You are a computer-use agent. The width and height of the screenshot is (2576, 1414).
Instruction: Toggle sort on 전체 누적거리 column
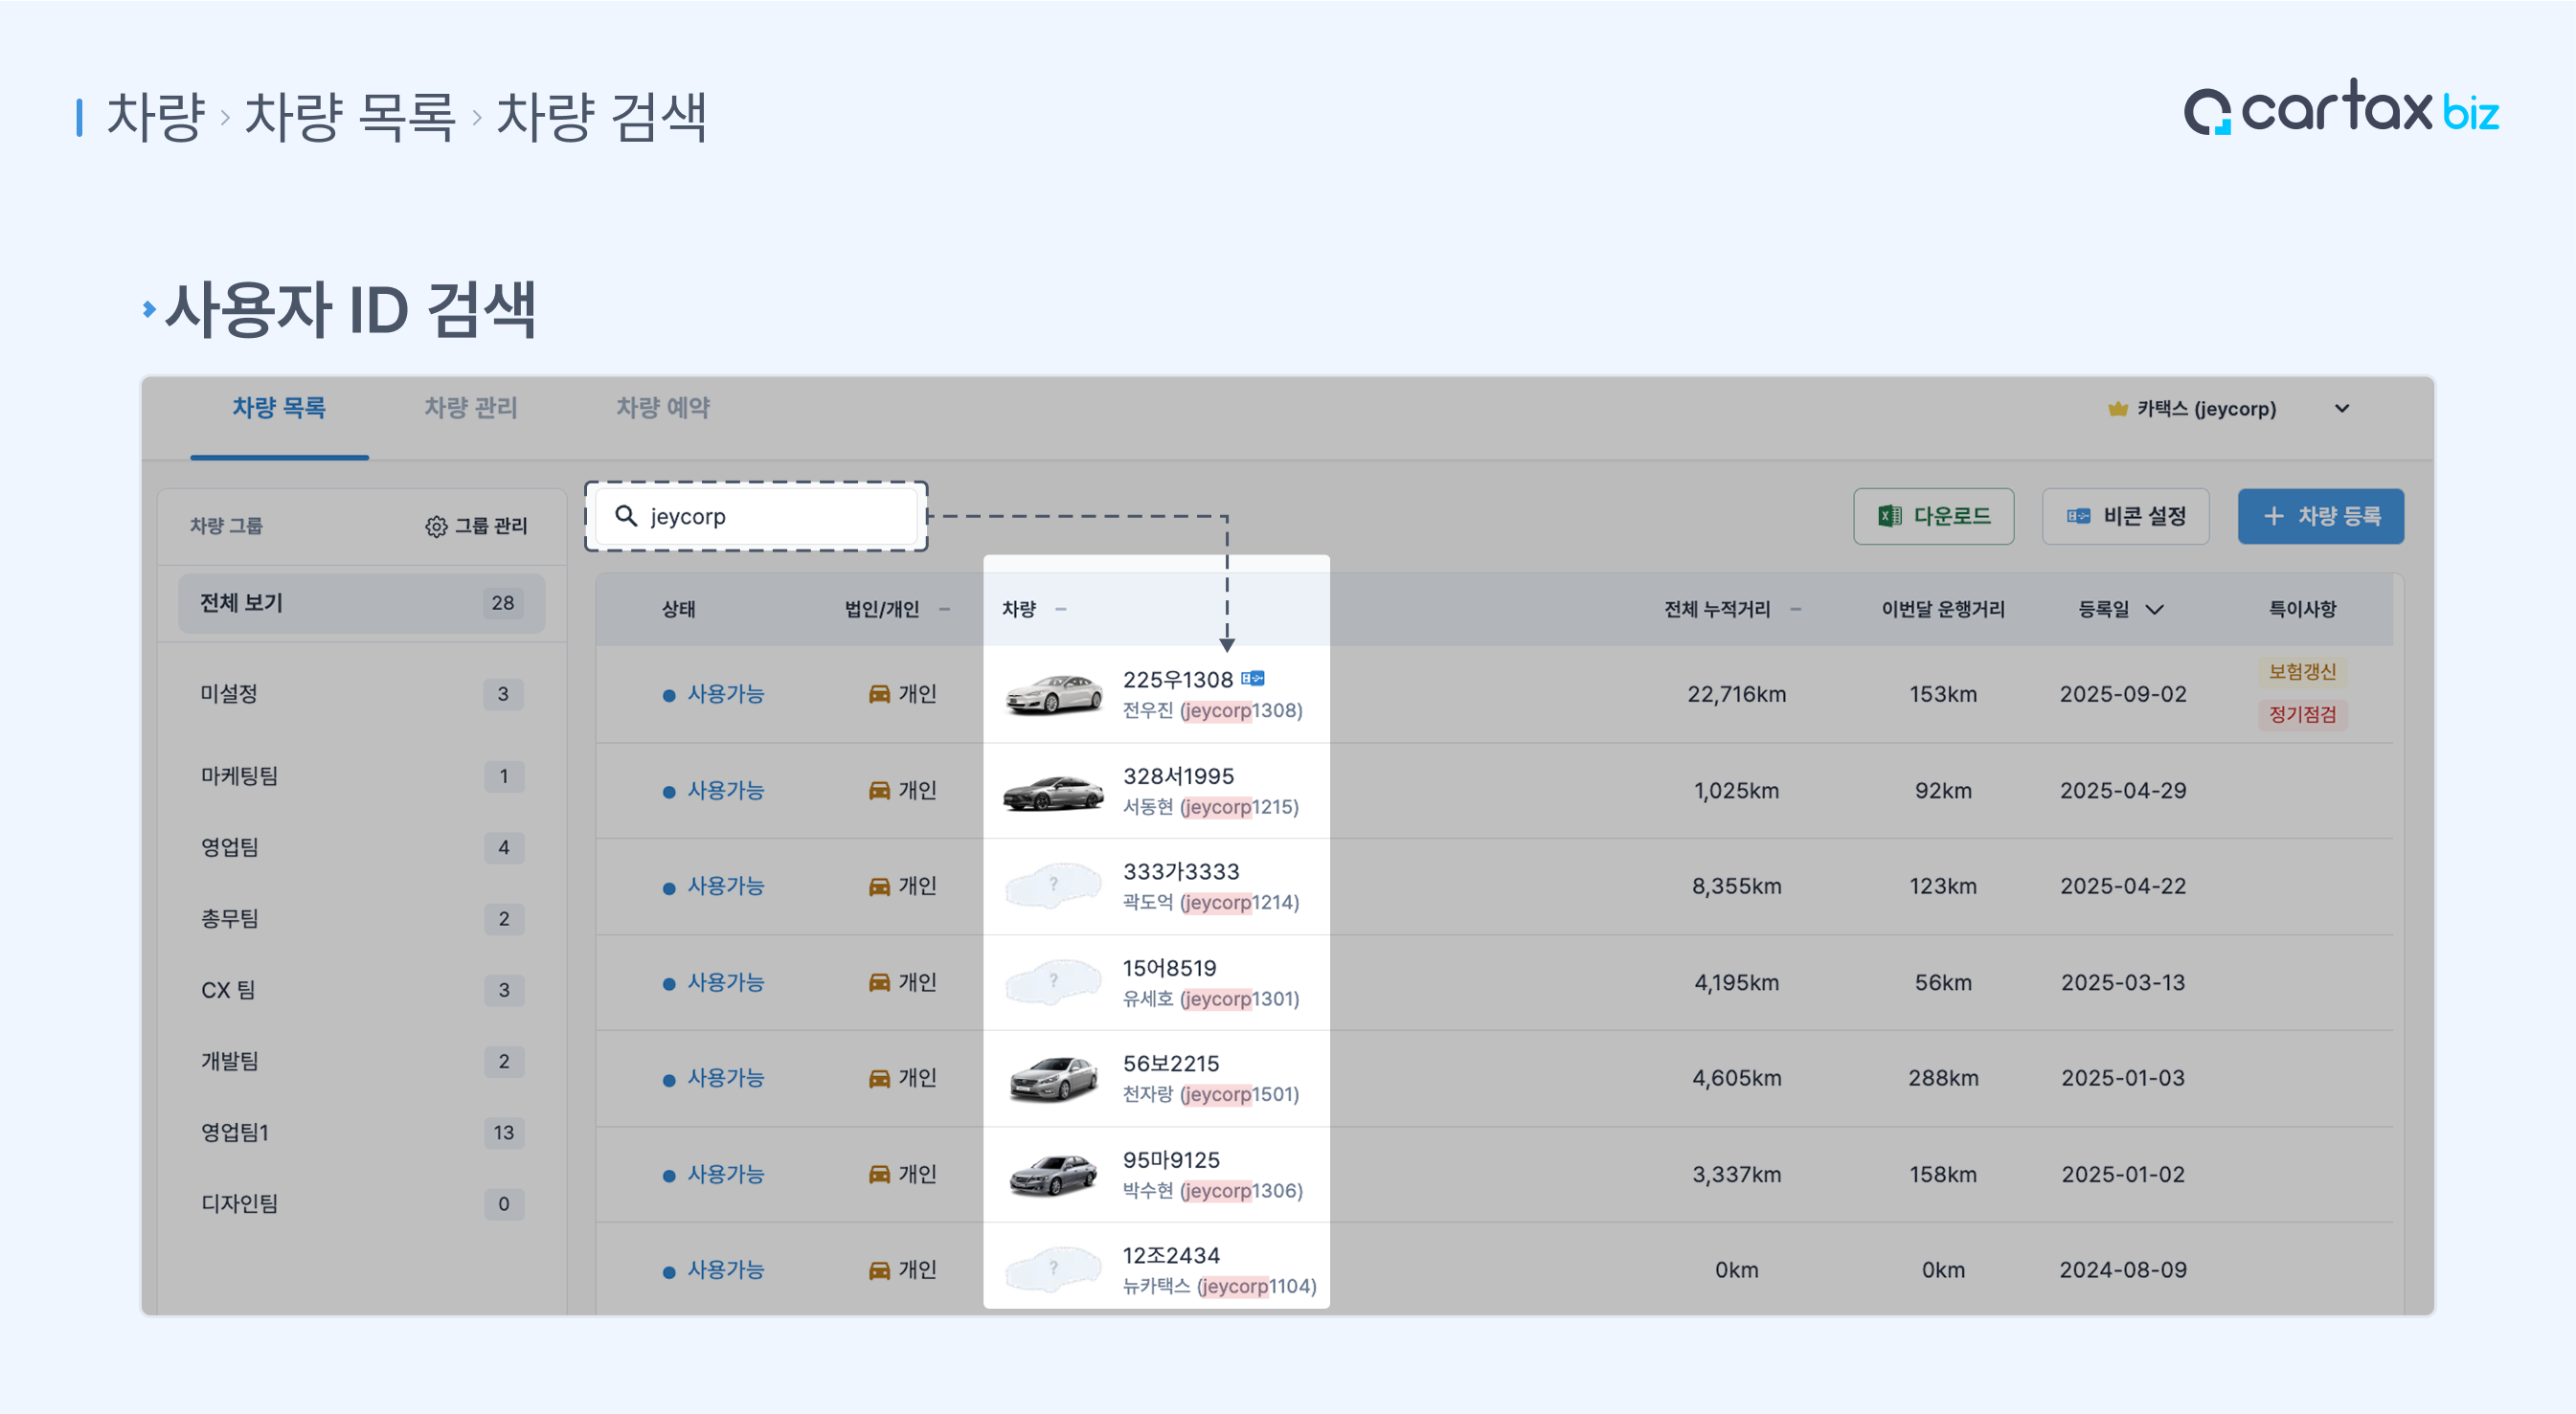(1796, 609)
